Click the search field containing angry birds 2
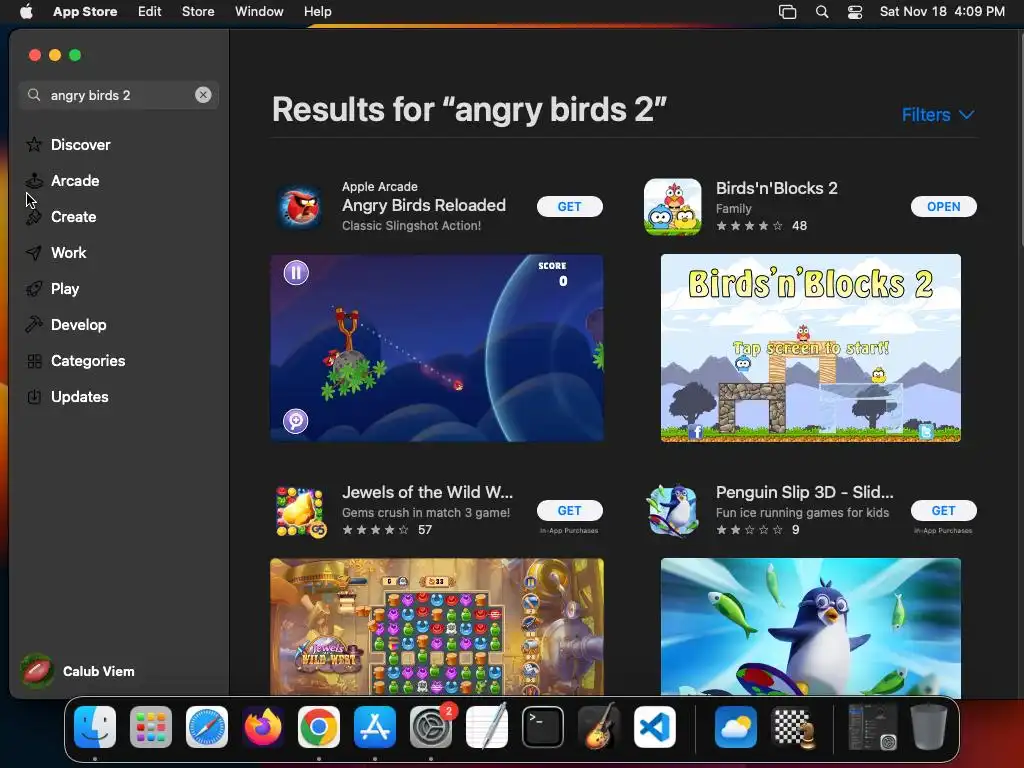 [119, 95]
